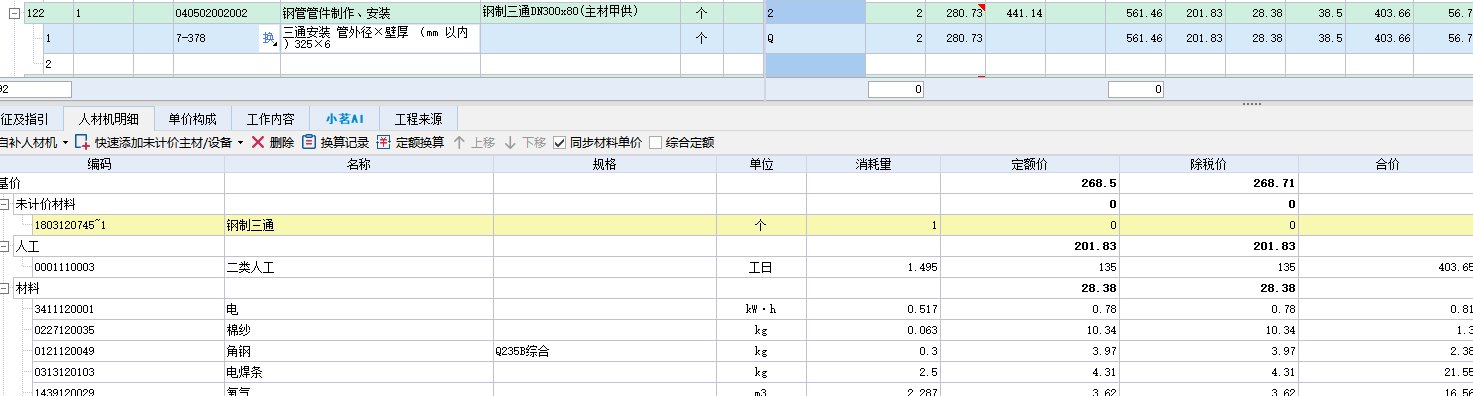This screenshot has width=1473, height=396.
Task: Click the 换 icon in row 7-378
Action: pos(268,38)
